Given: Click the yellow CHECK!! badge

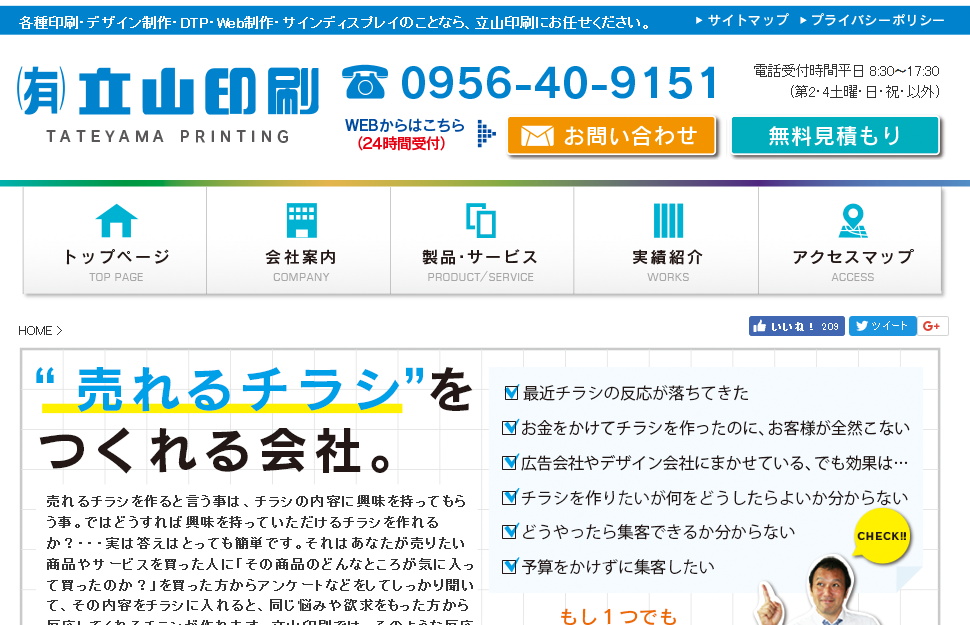Looking at the screenshot, I should click(881, 536).
